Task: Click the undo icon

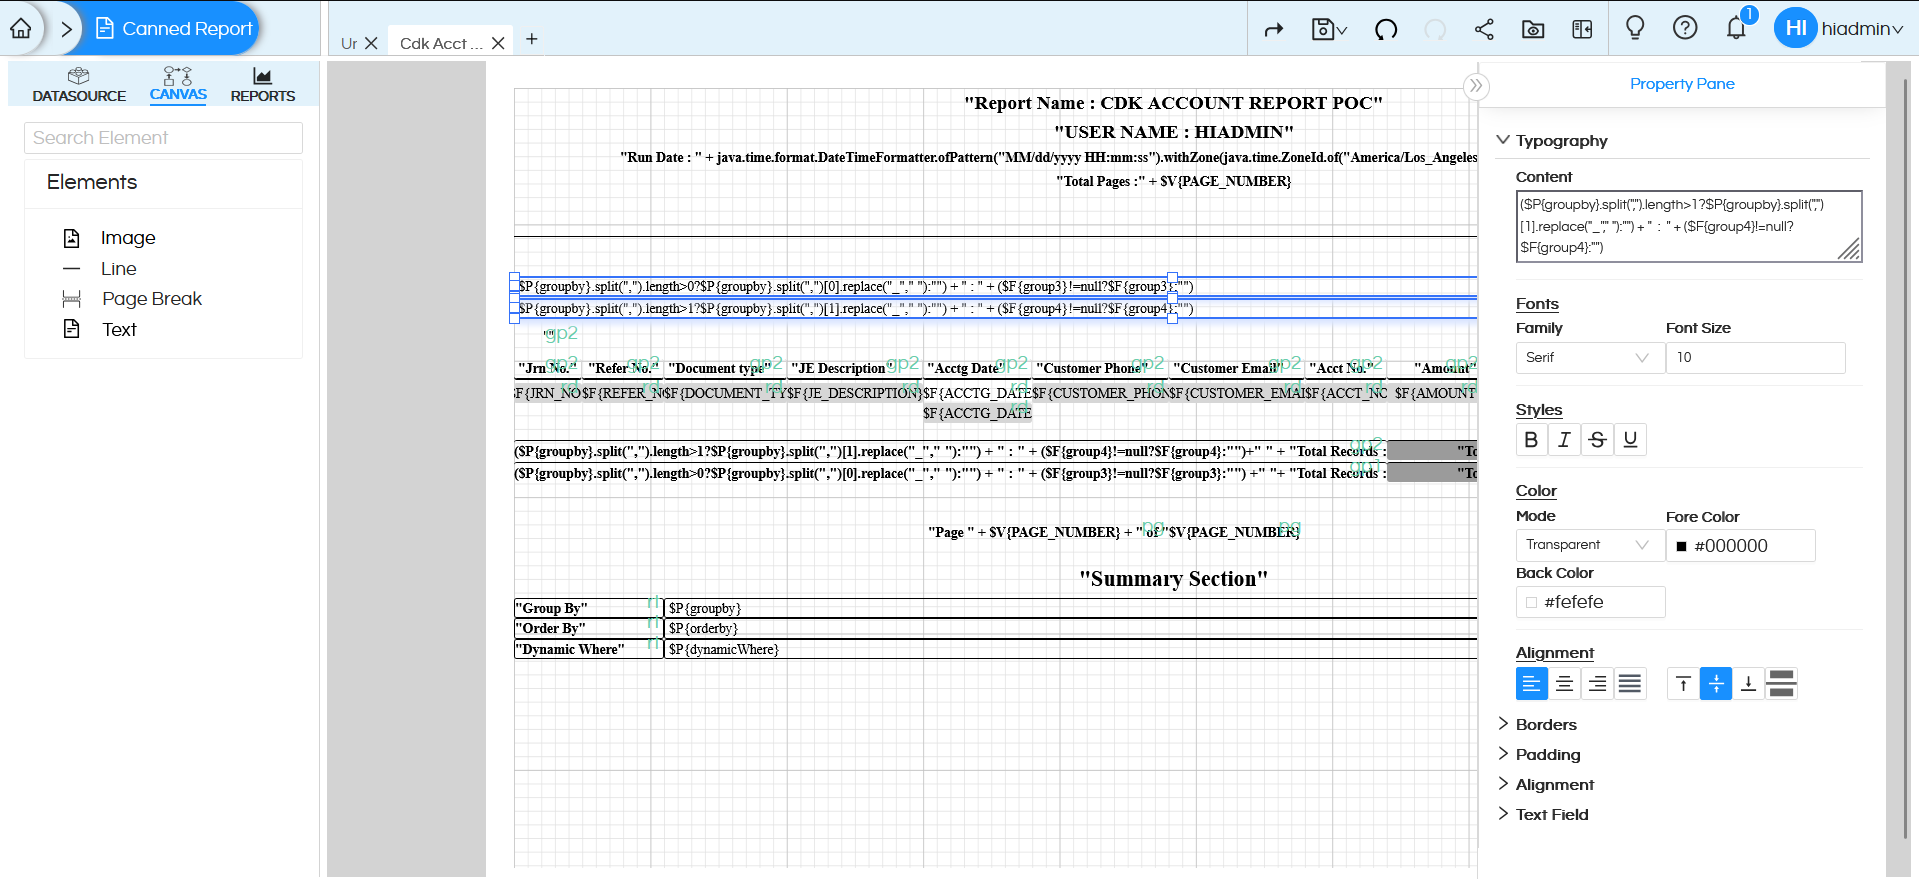Action: [x=1386, y=30]
